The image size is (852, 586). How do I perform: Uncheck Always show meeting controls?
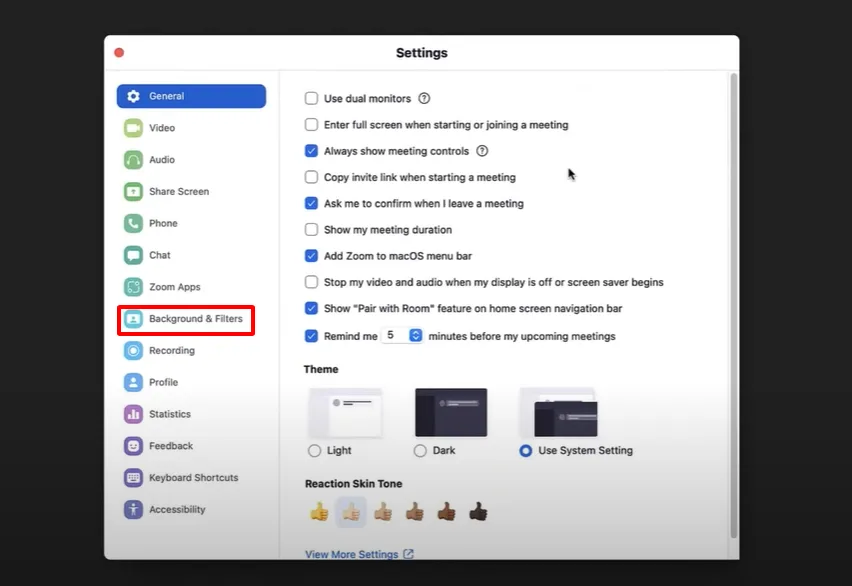click(x=312, y=151)
